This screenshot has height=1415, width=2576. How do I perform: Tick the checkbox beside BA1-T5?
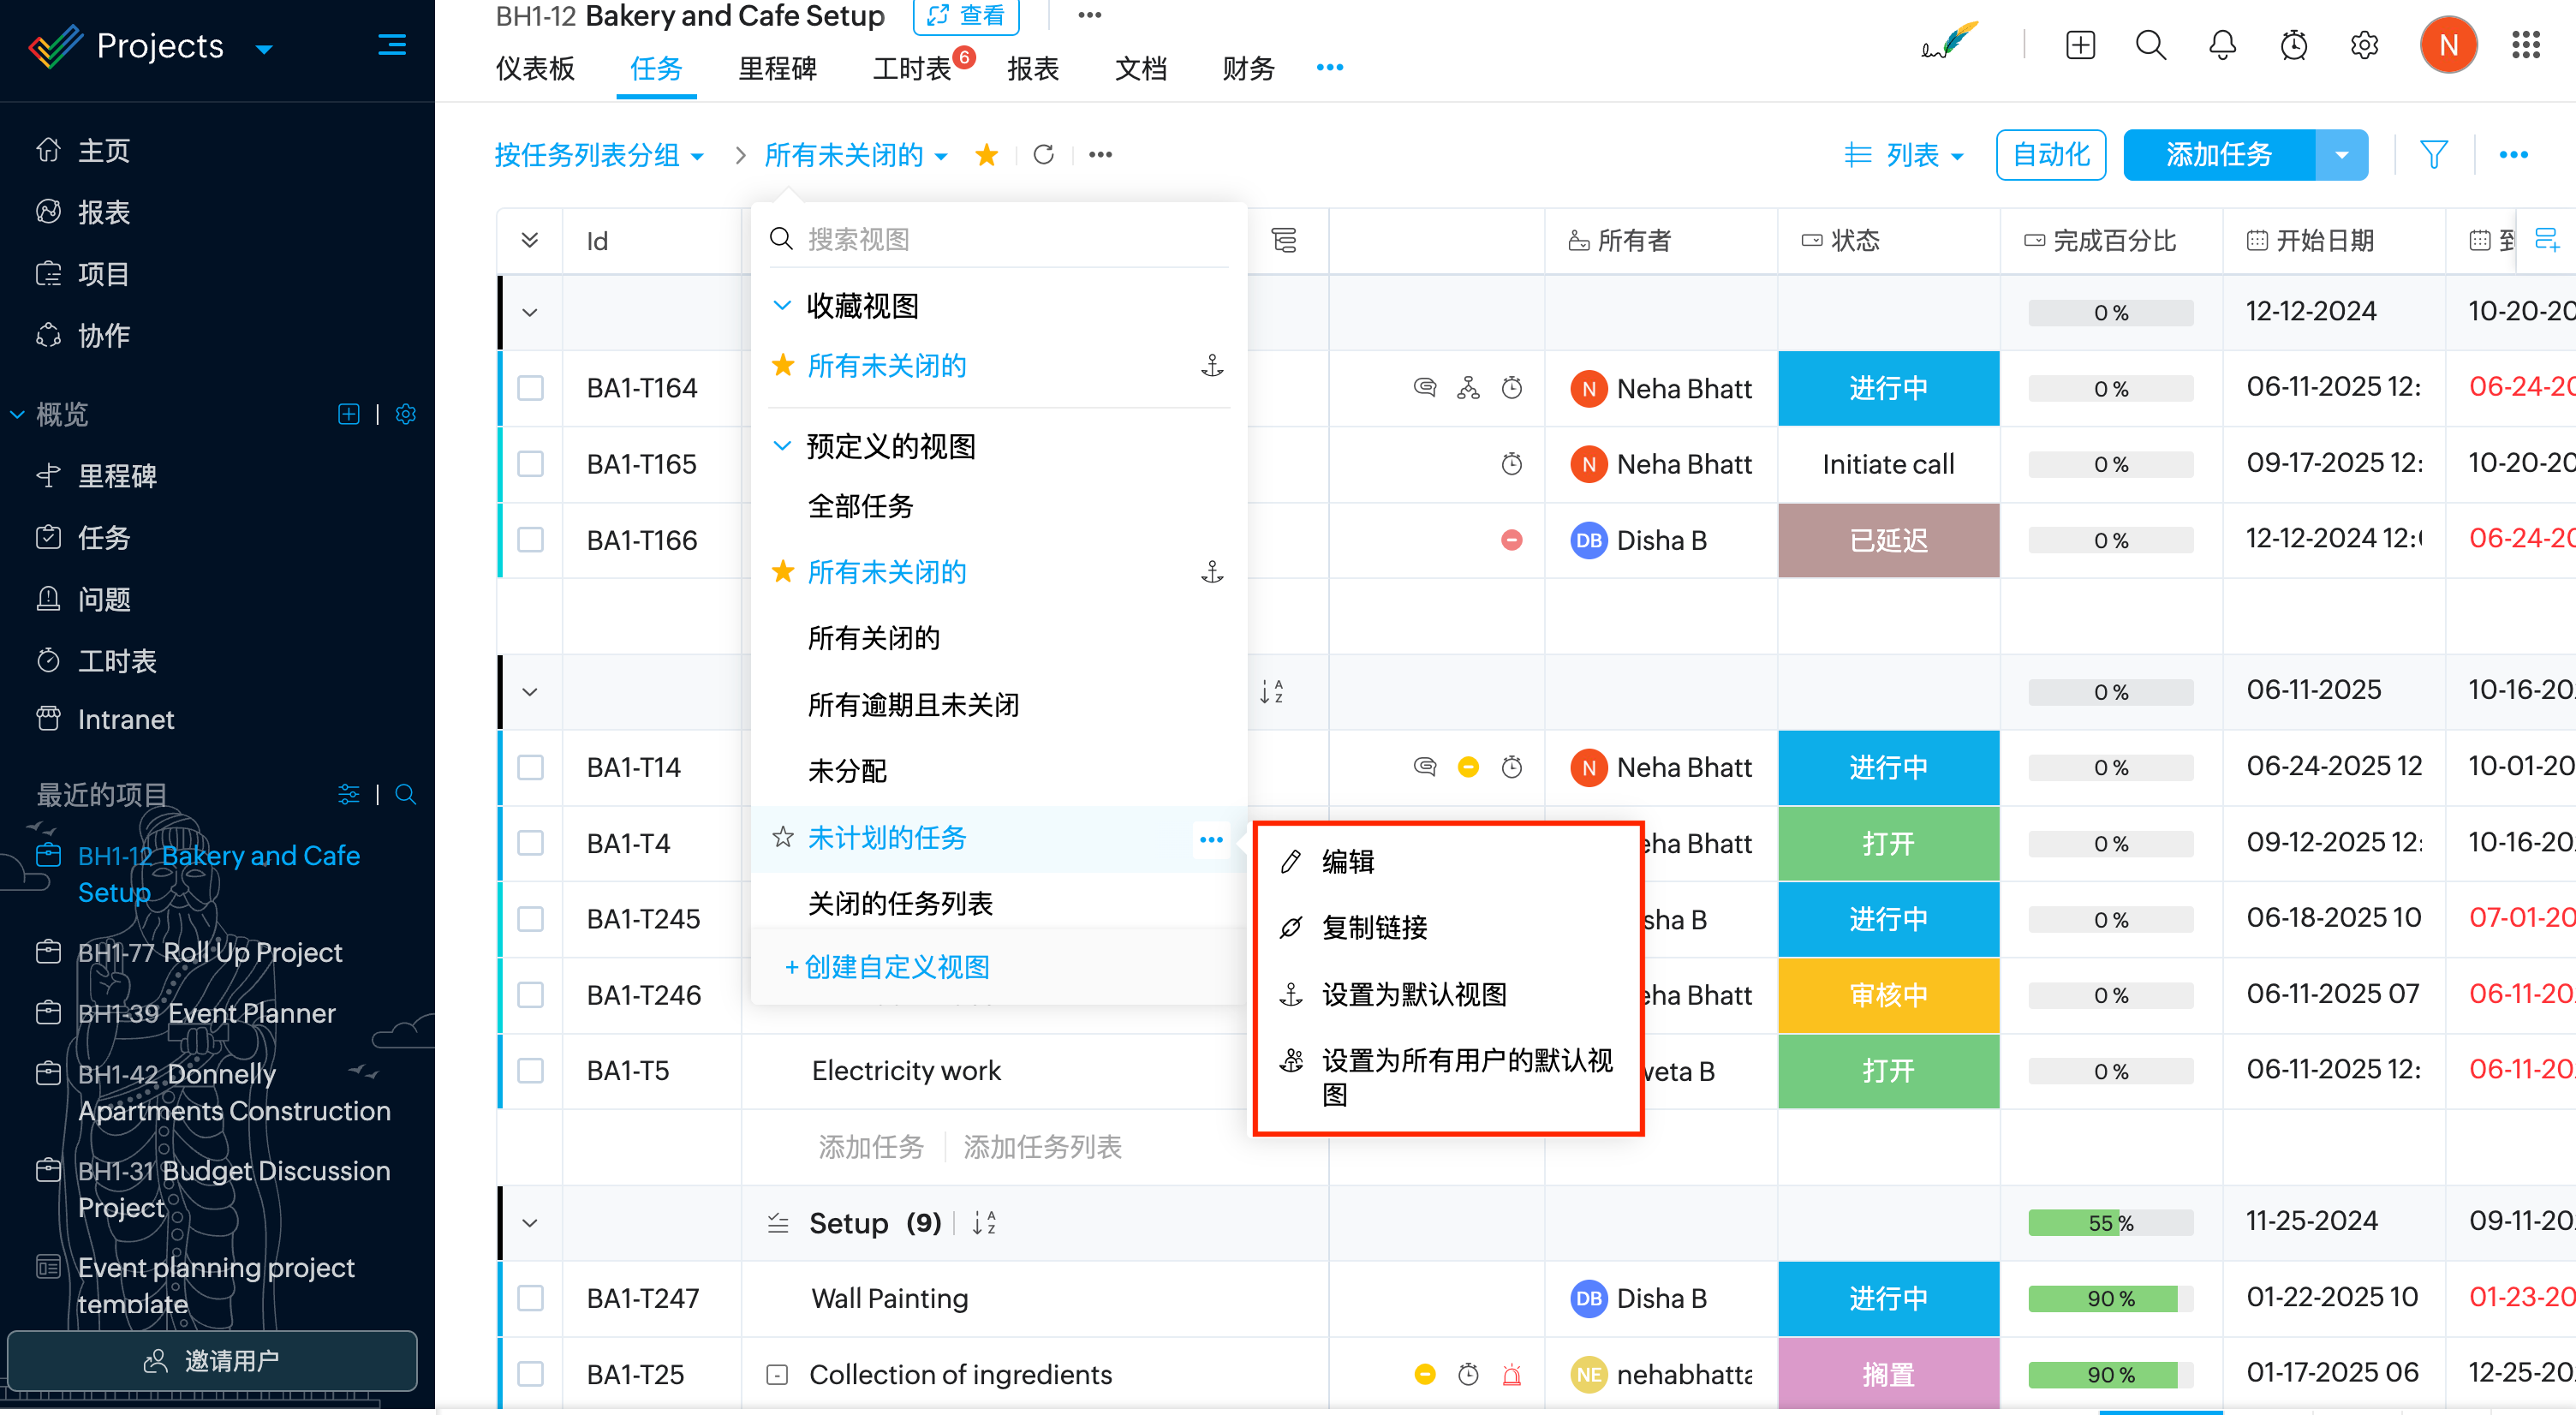(530, 1071)
